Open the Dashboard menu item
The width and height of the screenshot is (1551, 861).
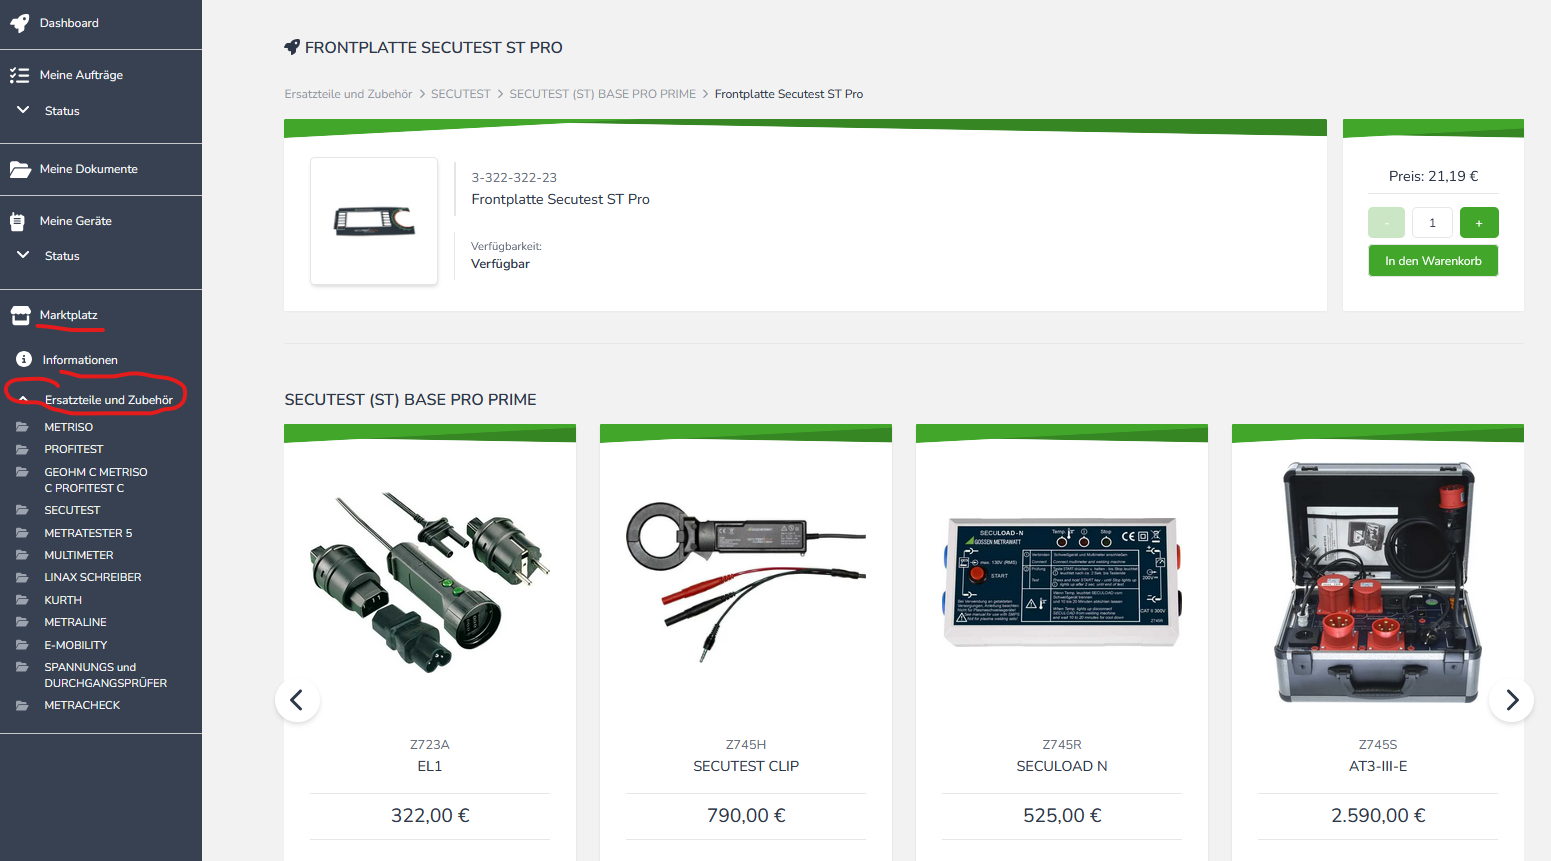tap(69, 23)
